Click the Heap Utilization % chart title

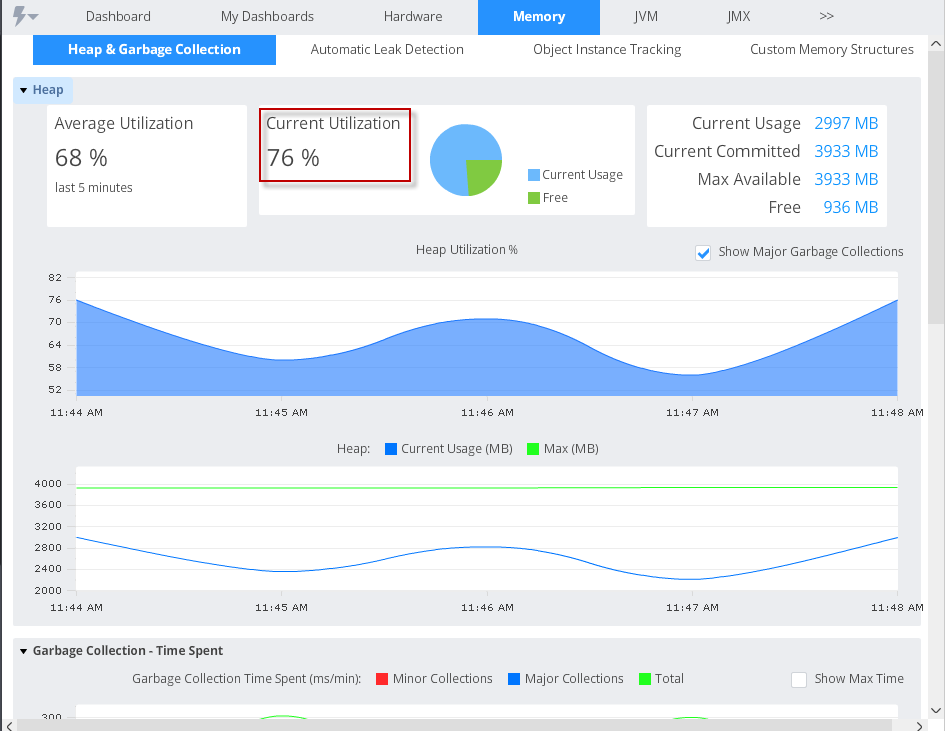[x=466, y=249]
